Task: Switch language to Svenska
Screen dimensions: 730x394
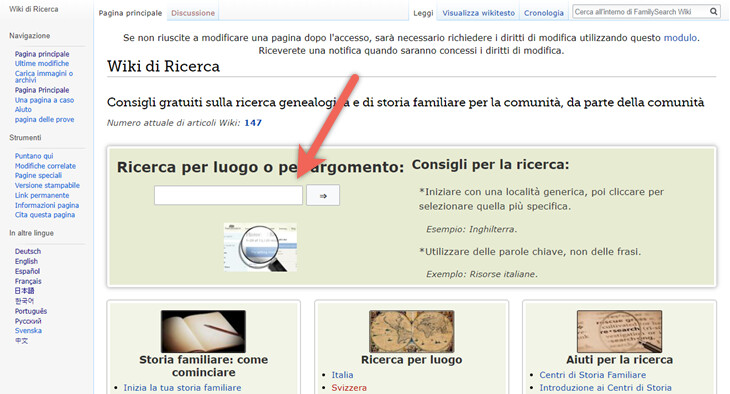Action: click(x=28, y=331)
